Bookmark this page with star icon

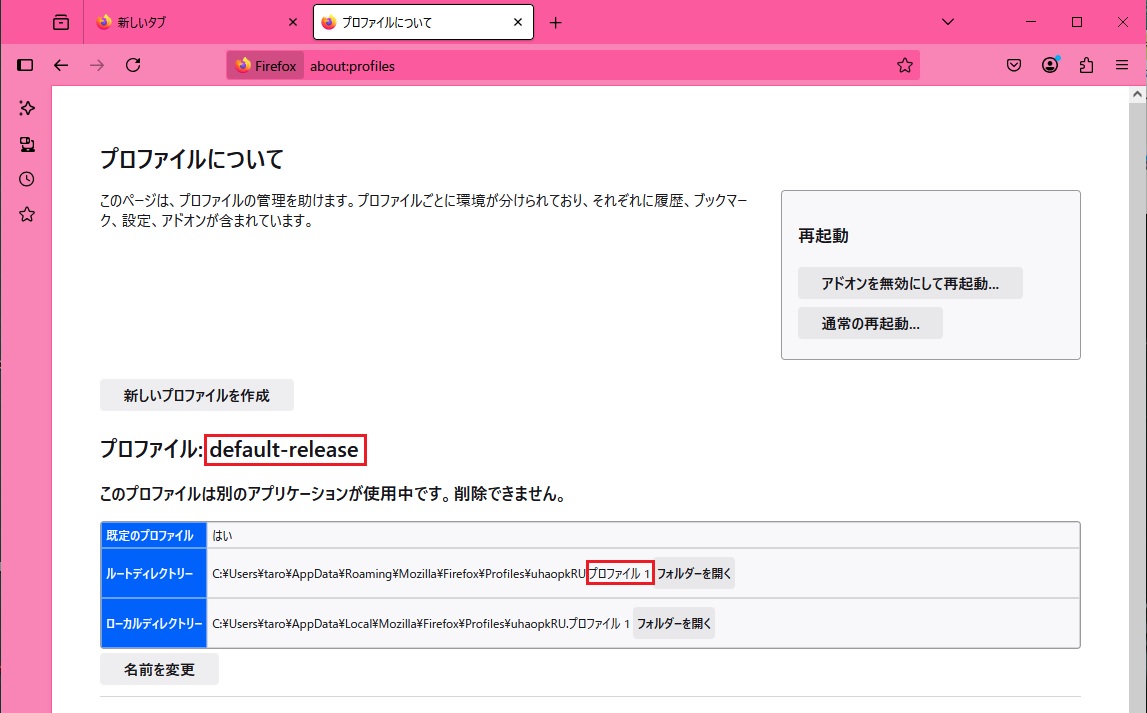904,65
